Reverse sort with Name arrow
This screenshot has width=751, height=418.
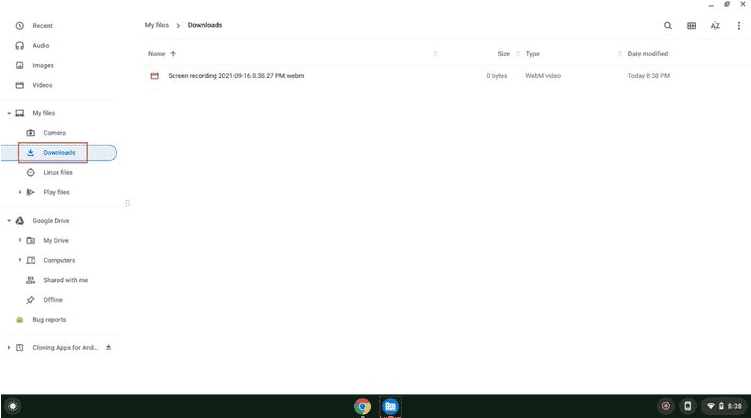[x=173, y=54]
